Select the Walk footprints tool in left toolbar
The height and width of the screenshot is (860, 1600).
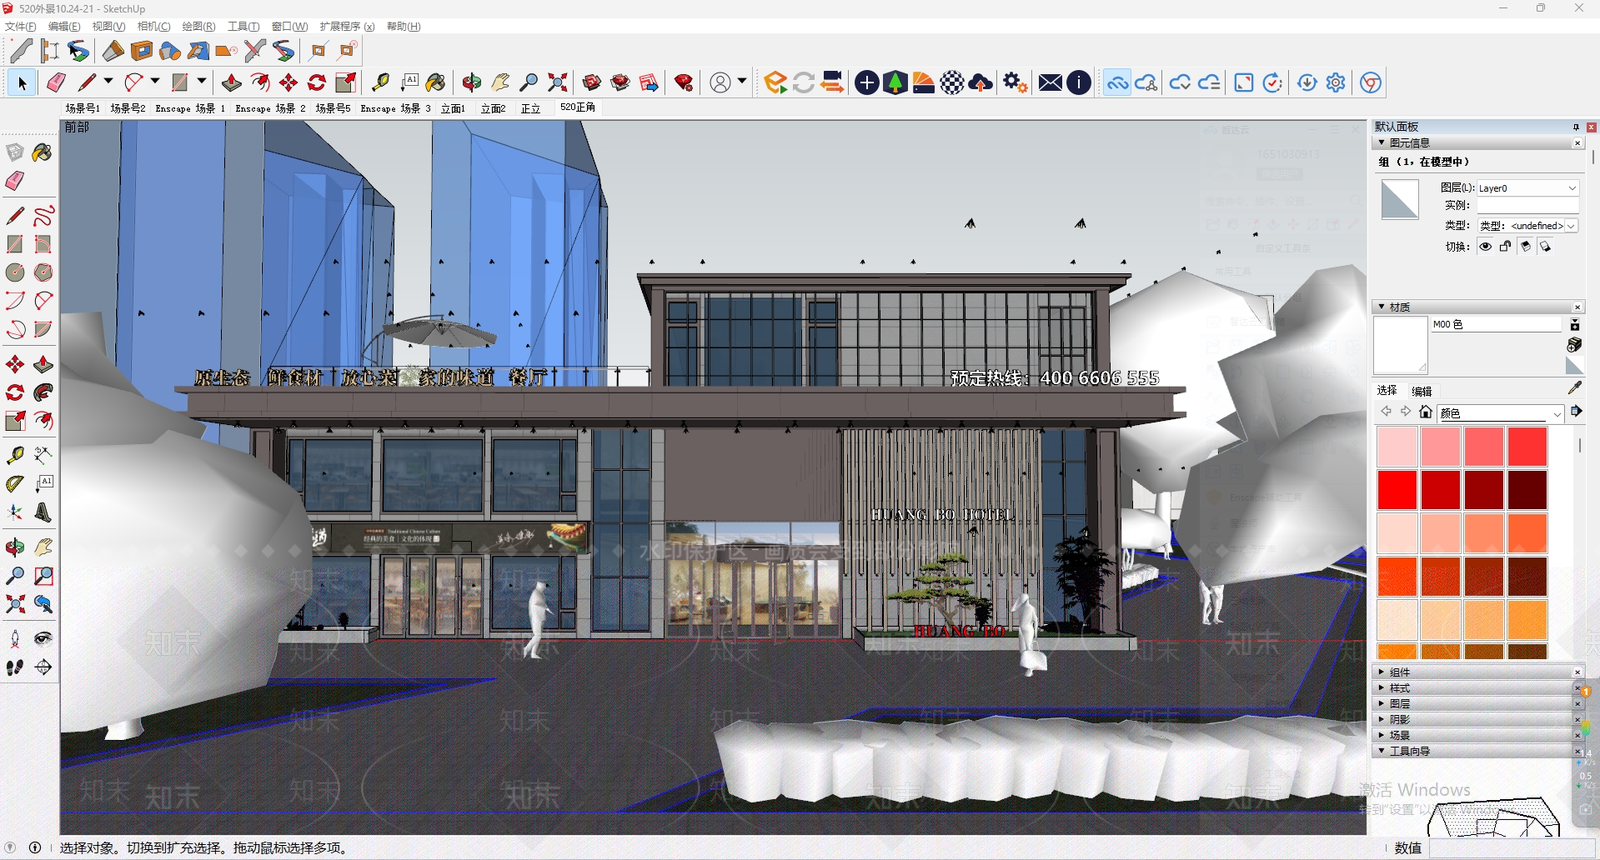click(x=15, y=667)
